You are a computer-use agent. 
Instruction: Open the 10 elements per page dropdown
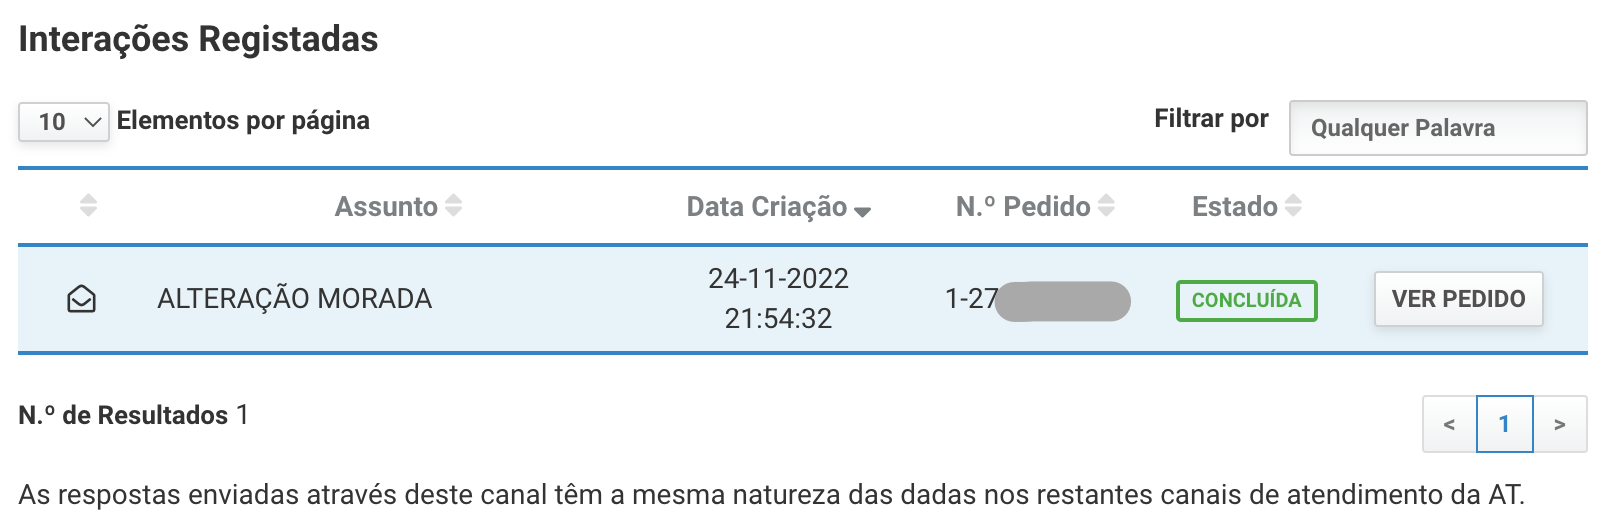(64, 122)
